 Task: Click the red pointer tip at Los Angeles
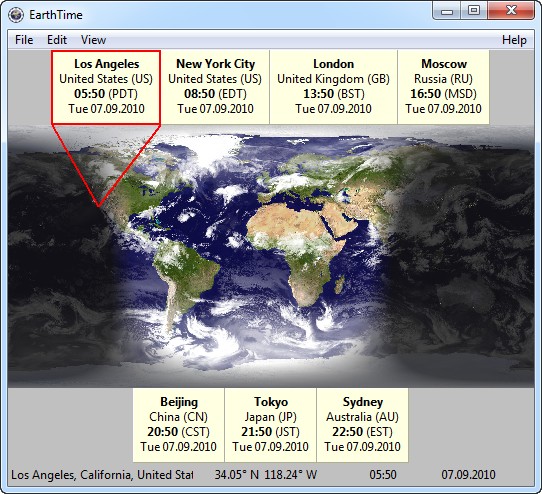coord(99,206)
